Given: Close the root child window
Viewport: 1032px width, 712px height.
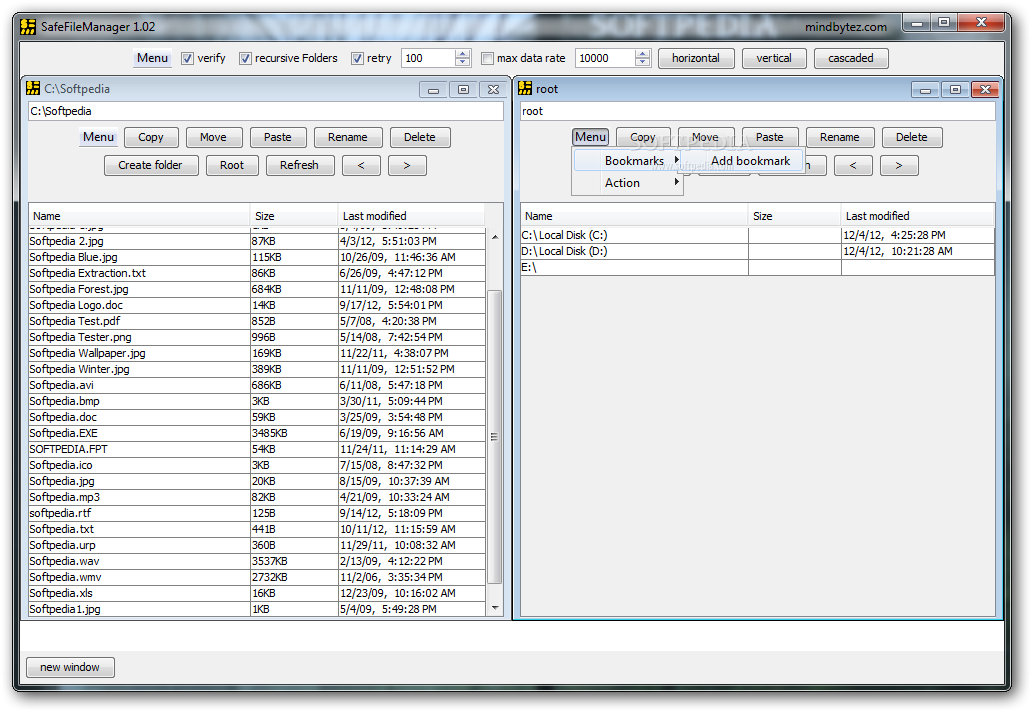Looking at the screenshot, I should click(985, 89).
